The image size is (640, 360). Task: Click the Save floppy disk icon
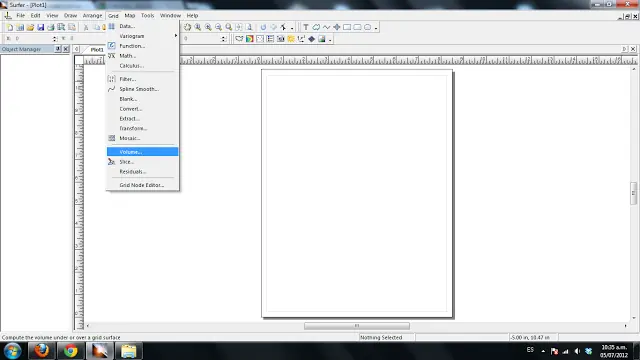[40, 27]
